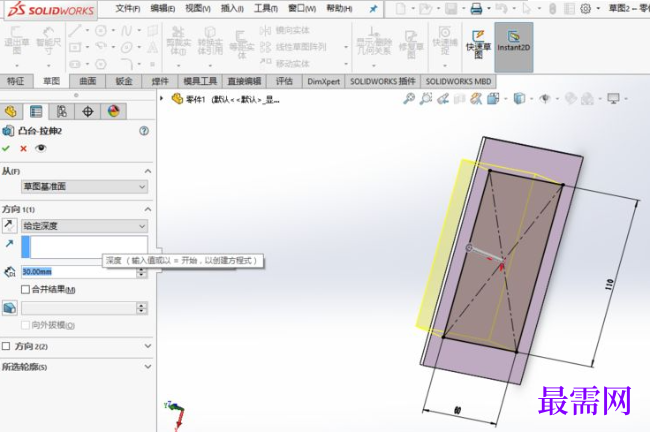Check 合并结果 merge result checkbox
Image resolution: width=650 pixels, height=432 pixels.
tap(25, 289)
